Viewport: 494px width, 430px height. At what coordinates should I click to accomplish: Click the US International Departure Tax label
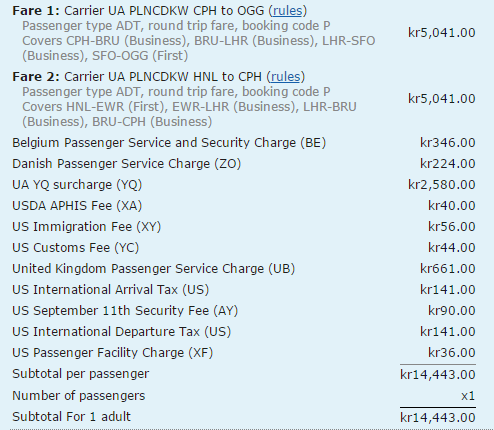[x=122, y=332]
